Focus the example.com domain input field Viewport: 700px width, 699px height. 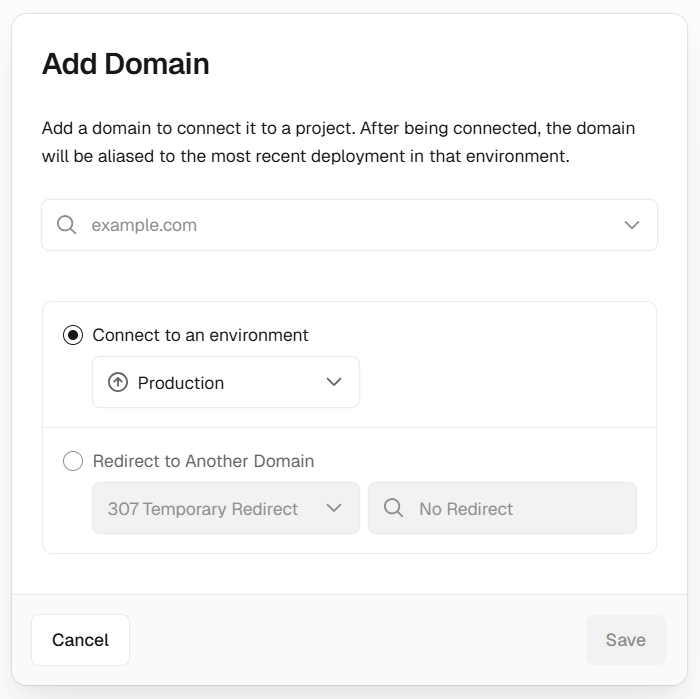coord(340,225)
